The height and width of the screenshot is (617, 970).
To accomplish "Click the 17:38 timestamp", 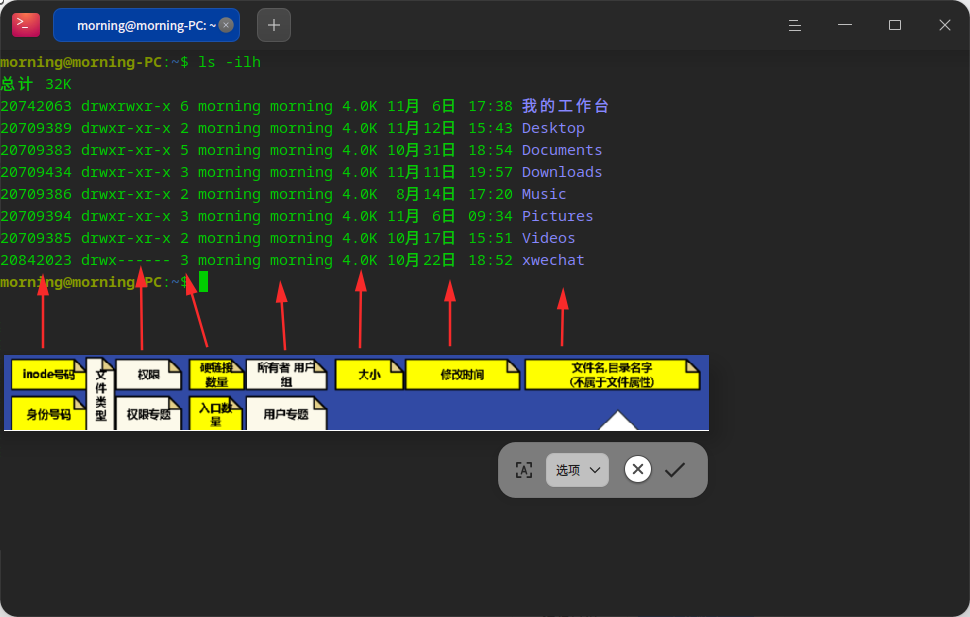I will click(x=490, y=106).
